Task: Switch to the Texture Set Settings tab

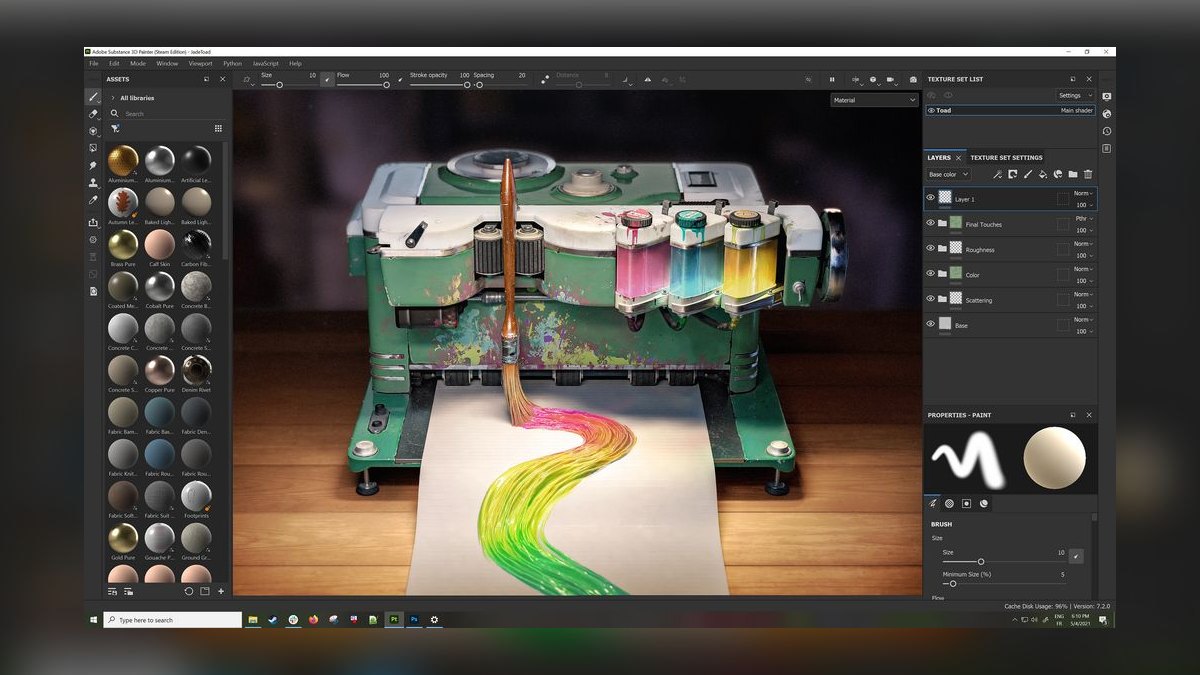Action: [1006, 157]
